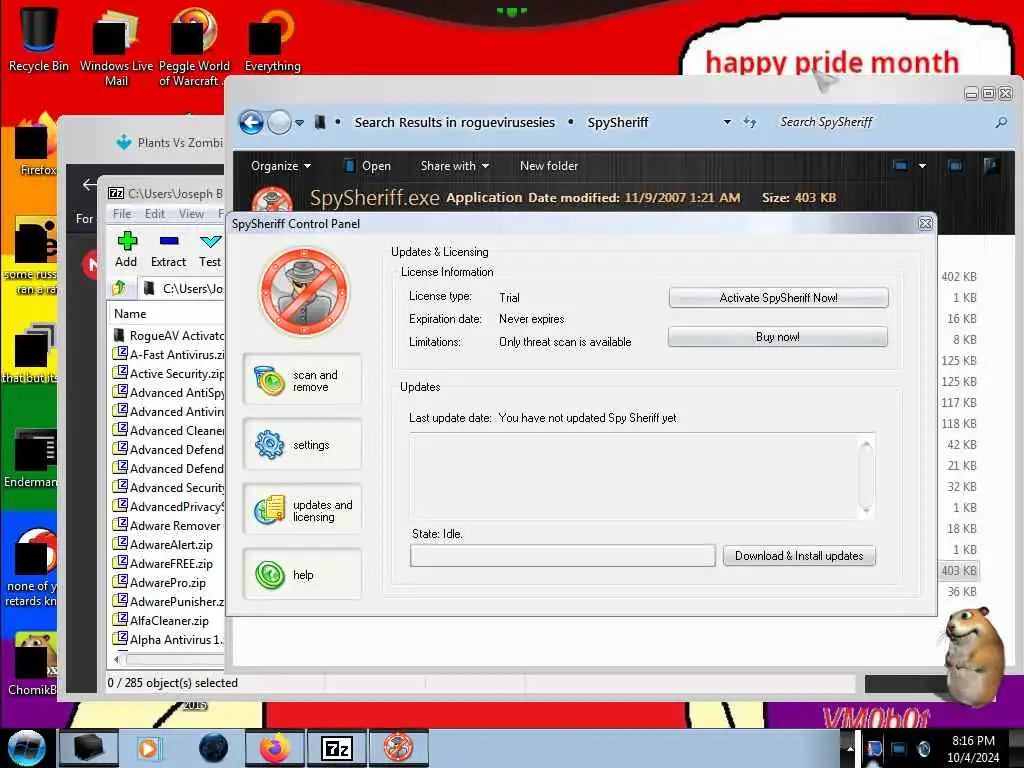Click the update progress bar
Image resolution: width=1024 pixels, height=768 pixels.
click(562, 556)
